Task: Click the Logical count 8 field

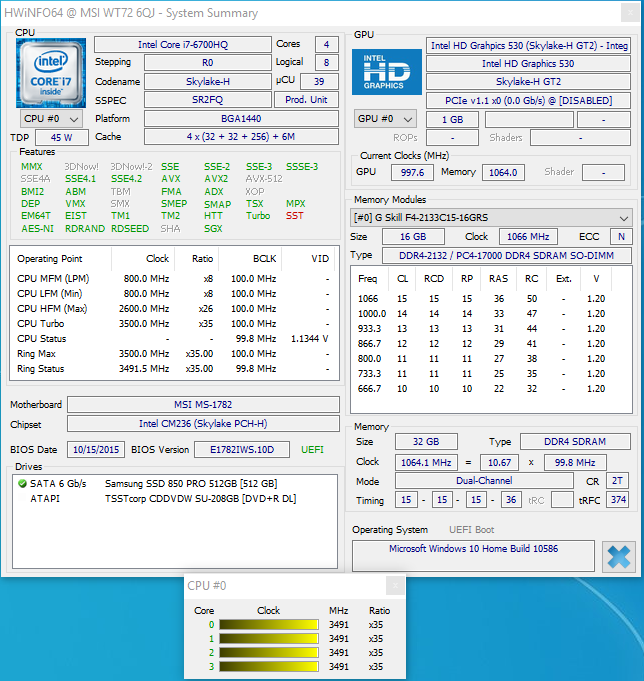Action: [x=326, y=63]
